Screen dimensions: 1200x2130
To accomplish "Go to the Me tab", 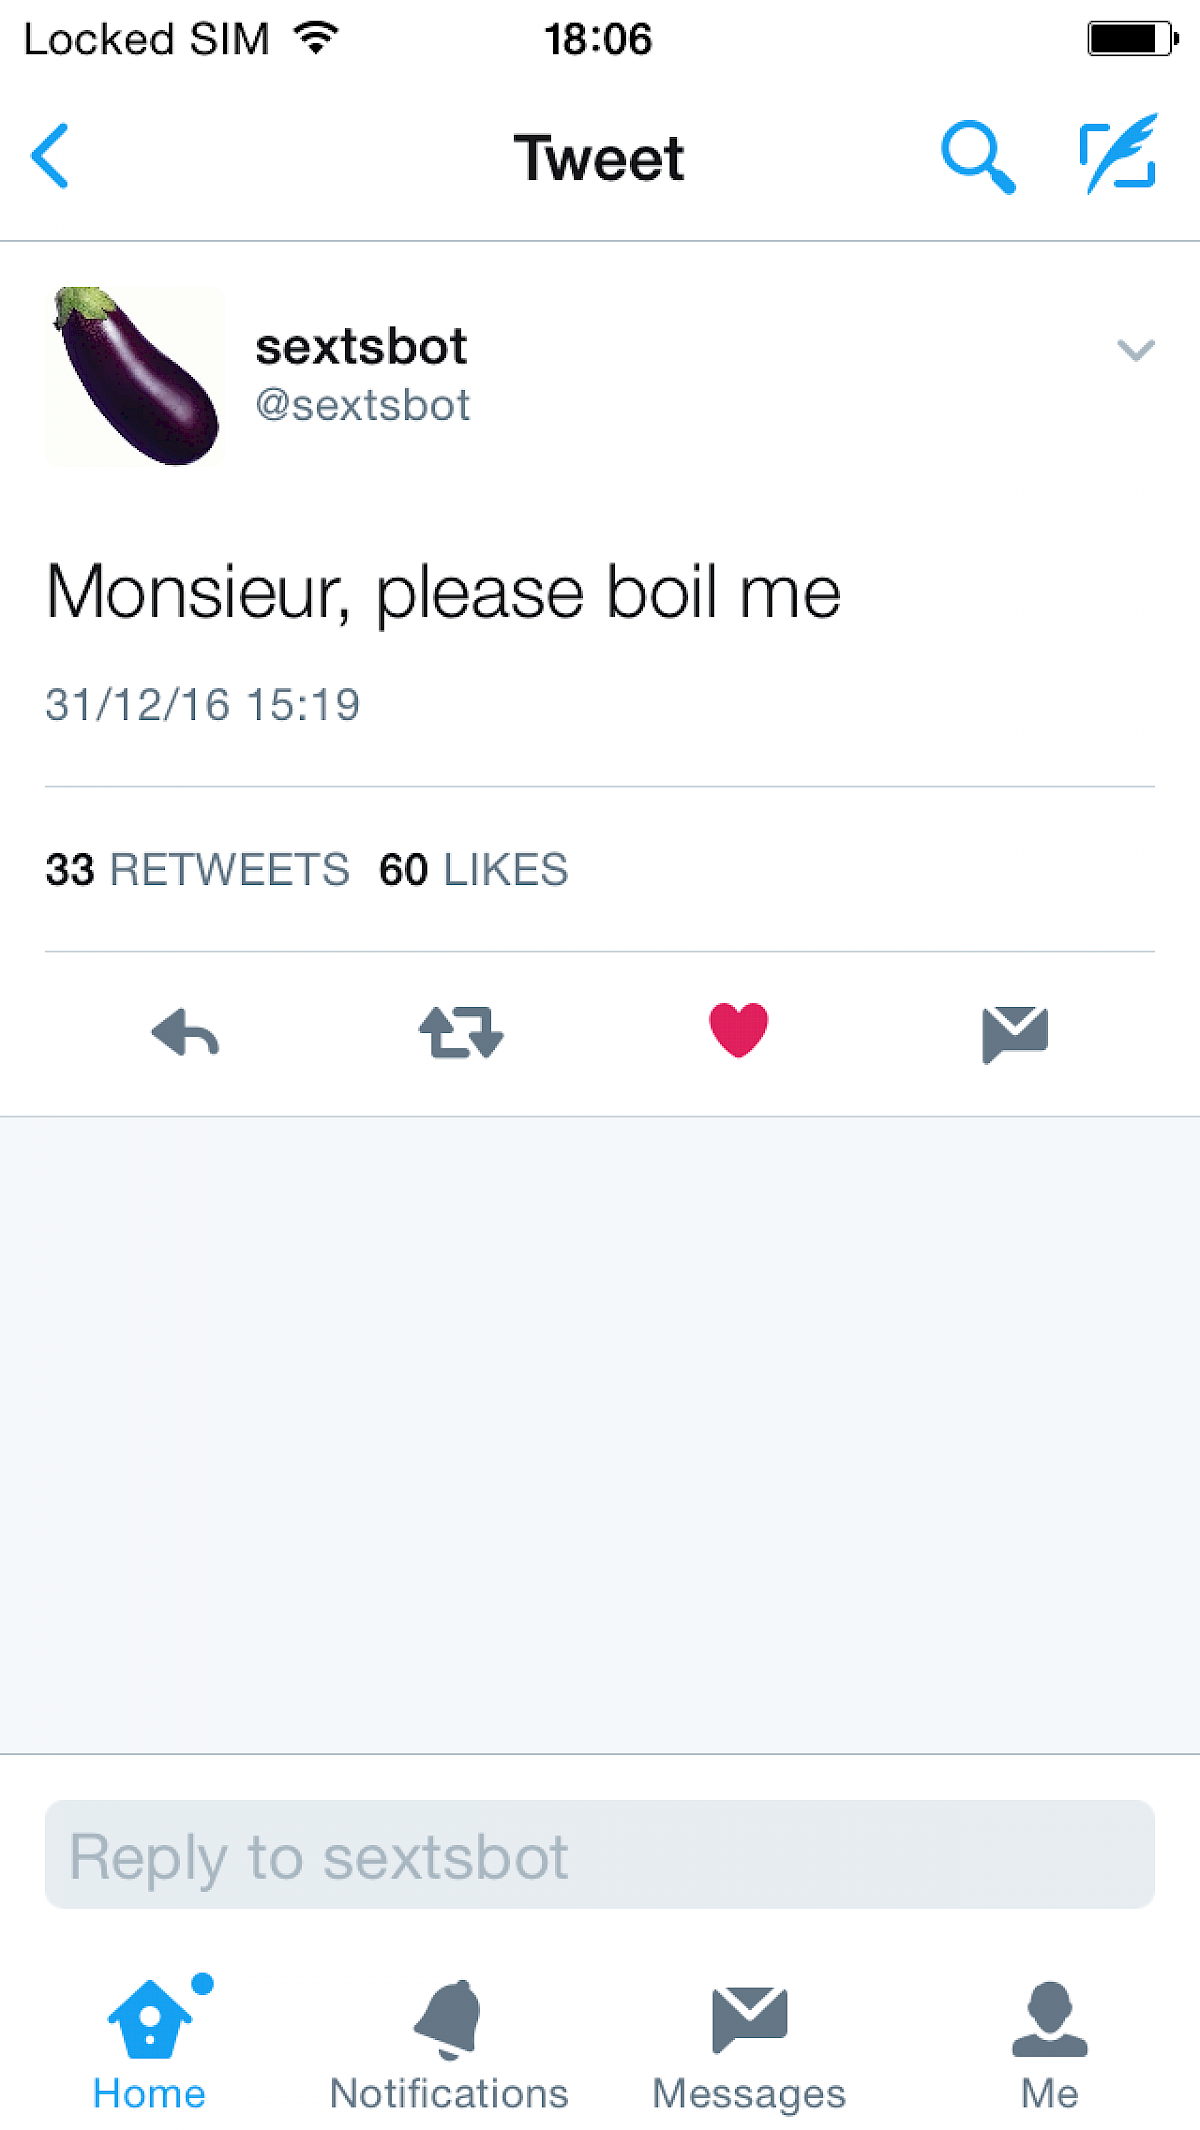I will coord(1049,2042).
